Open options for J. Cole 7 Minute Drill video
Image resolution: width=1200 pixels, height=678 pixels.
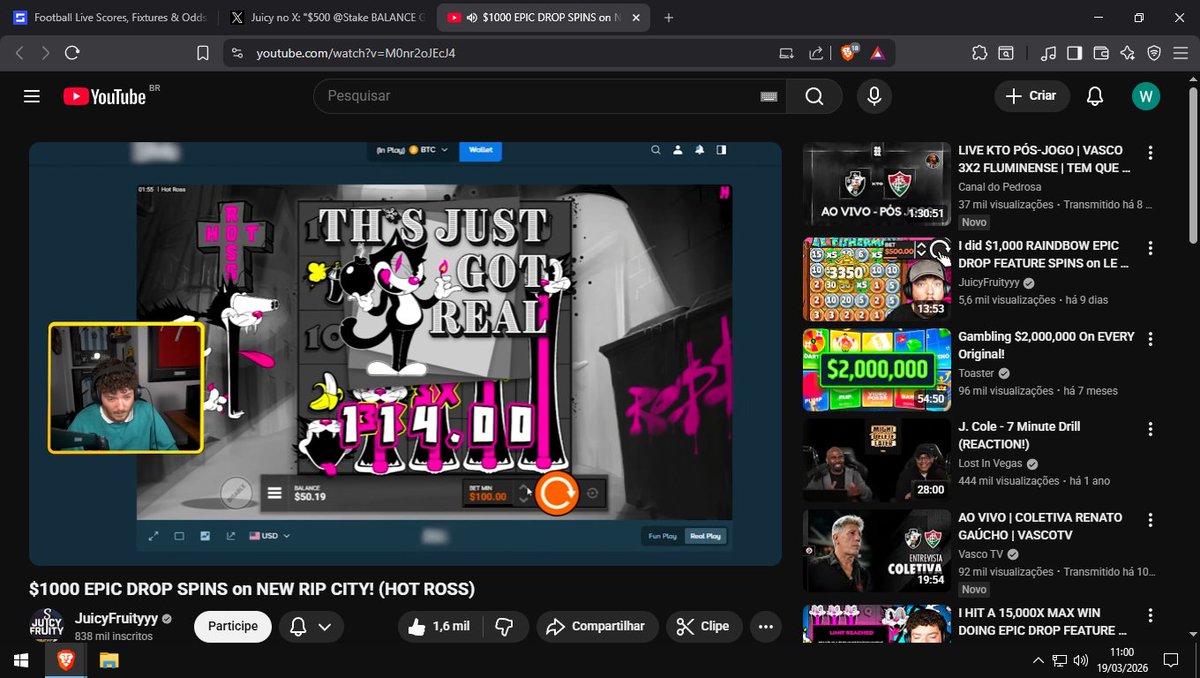1150,428
